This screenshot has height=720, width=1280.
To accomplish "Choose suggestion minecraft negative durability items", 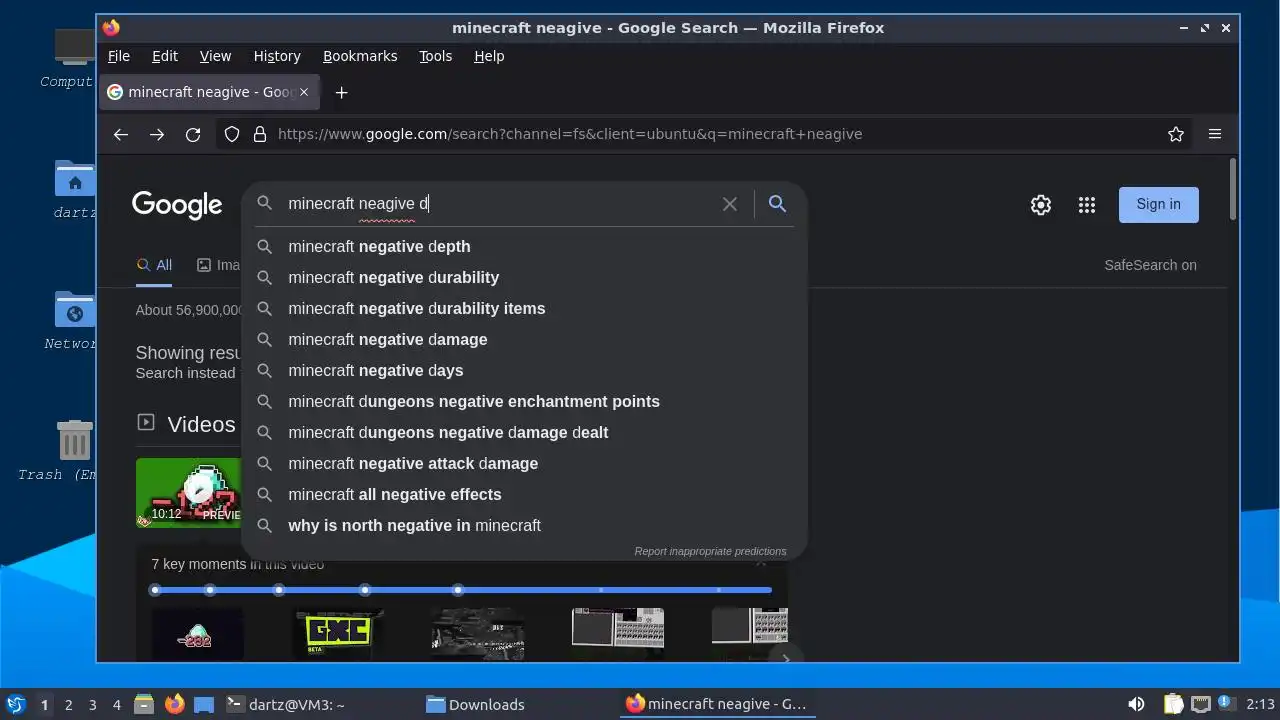I will click(524, 308).
